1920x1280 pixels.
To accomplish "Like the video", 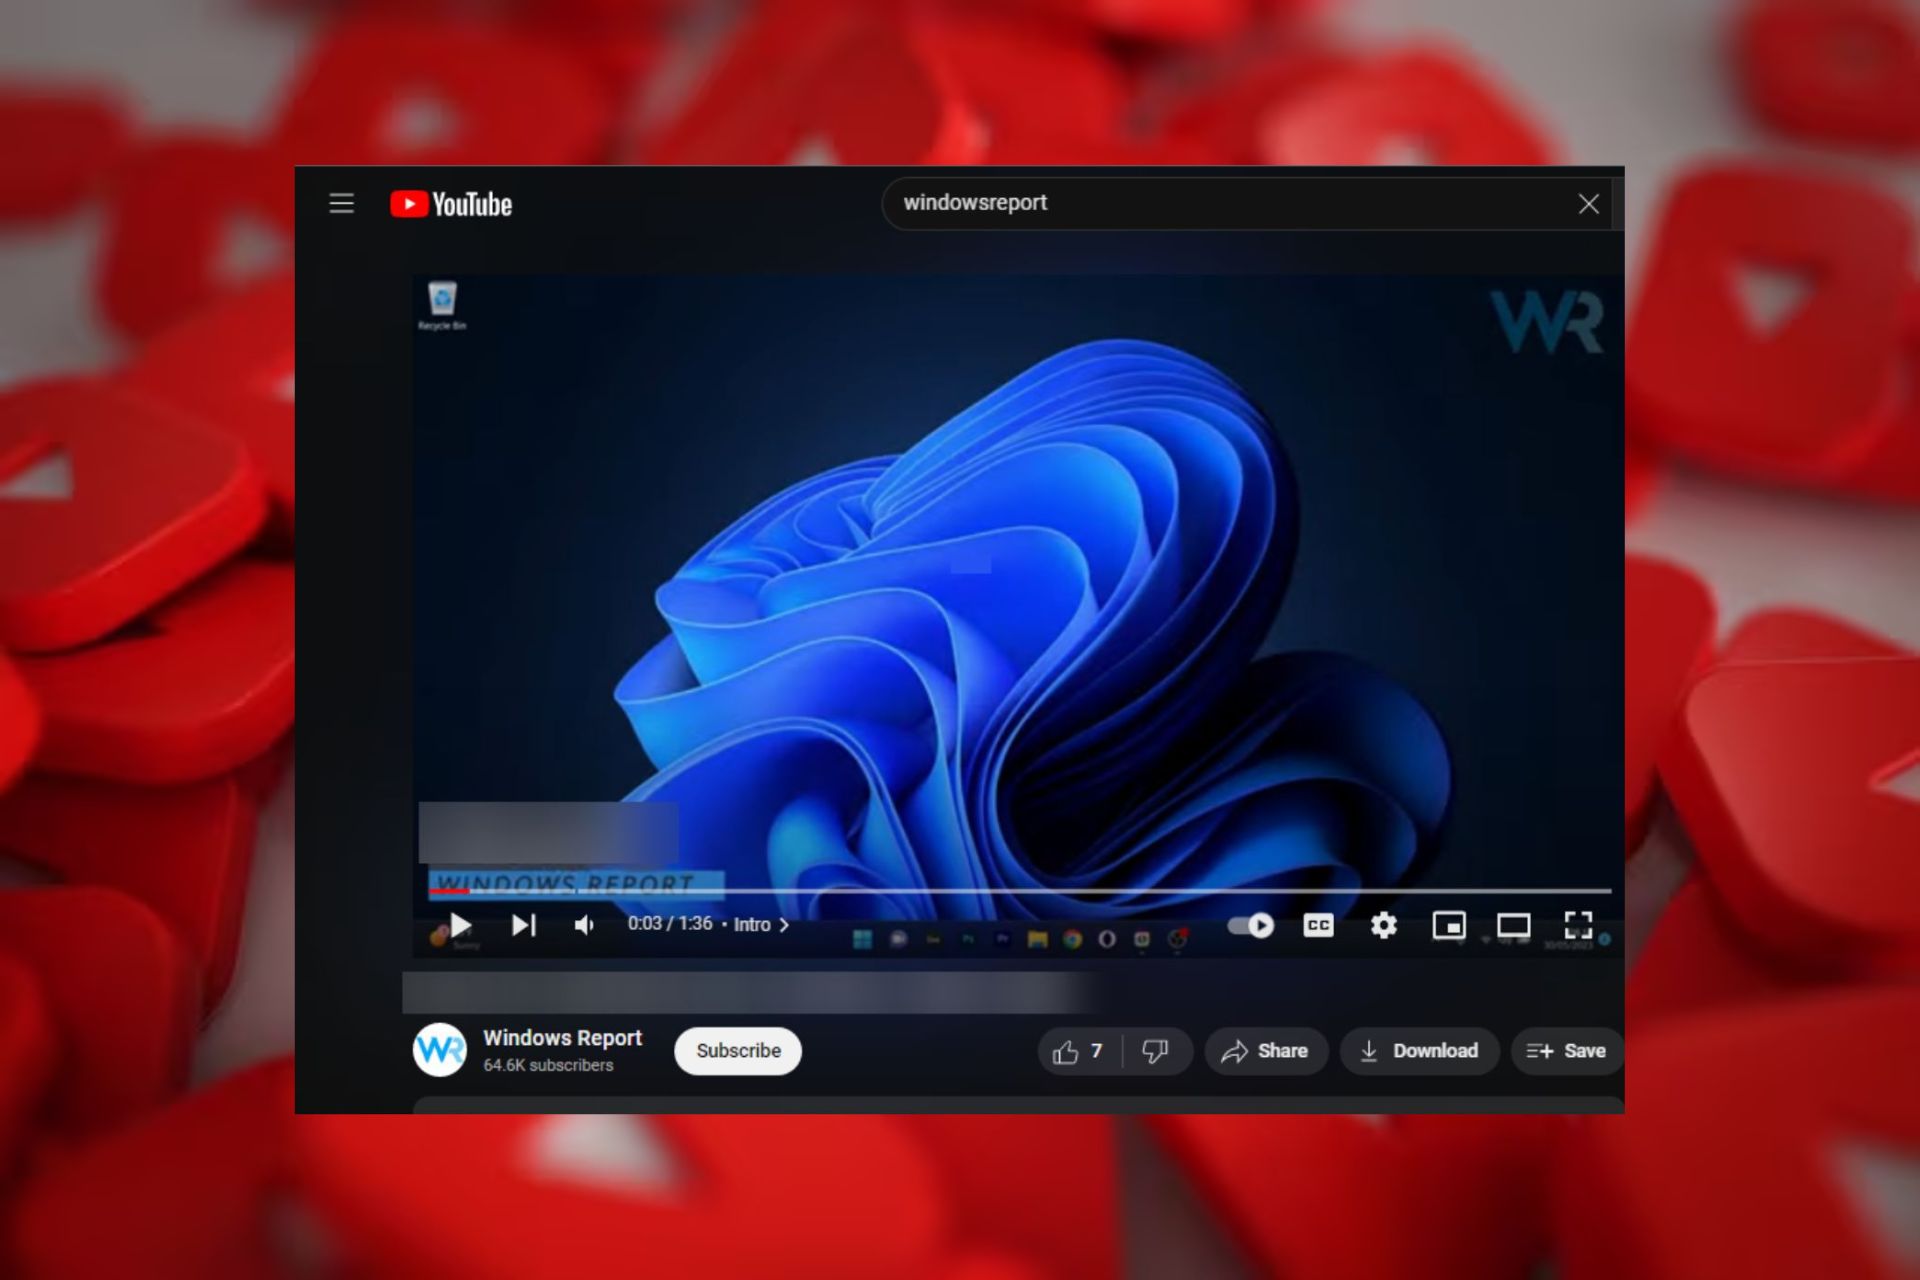I will 1079,1051.
